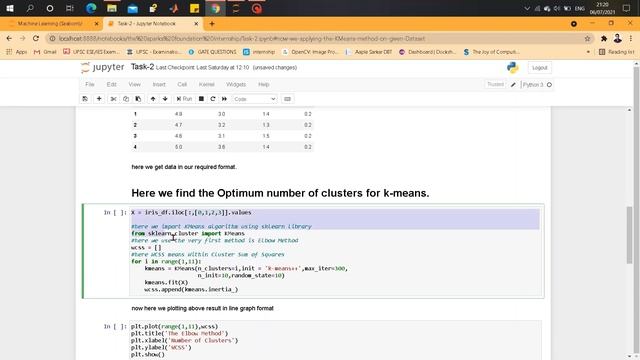Click the Logout button
Screen dimensions: 640x360
[540, 68]
